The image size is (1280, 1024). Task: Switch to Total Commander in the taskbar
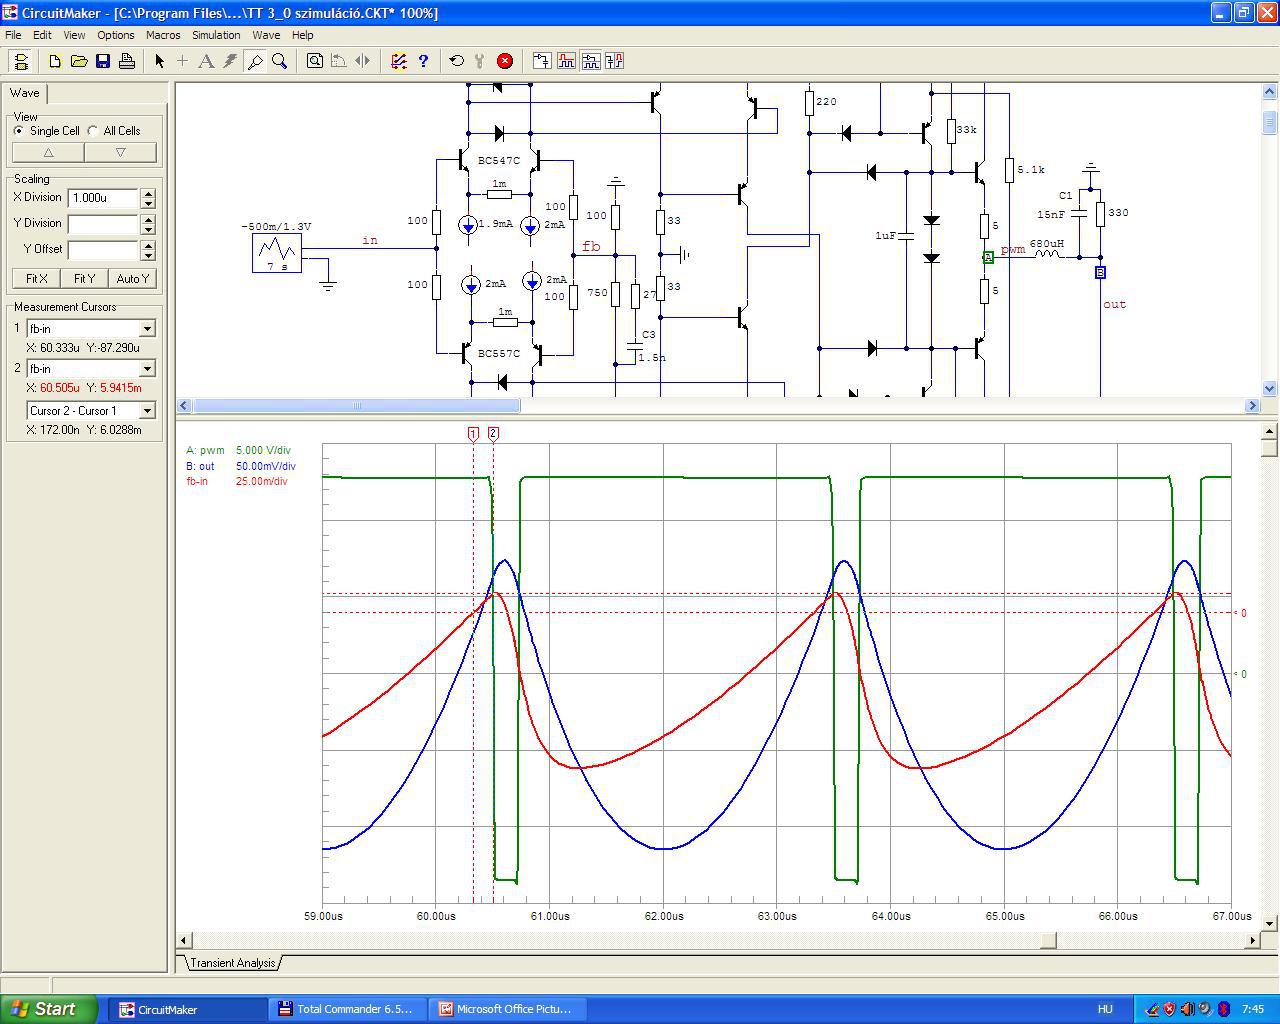point(346,1009)
